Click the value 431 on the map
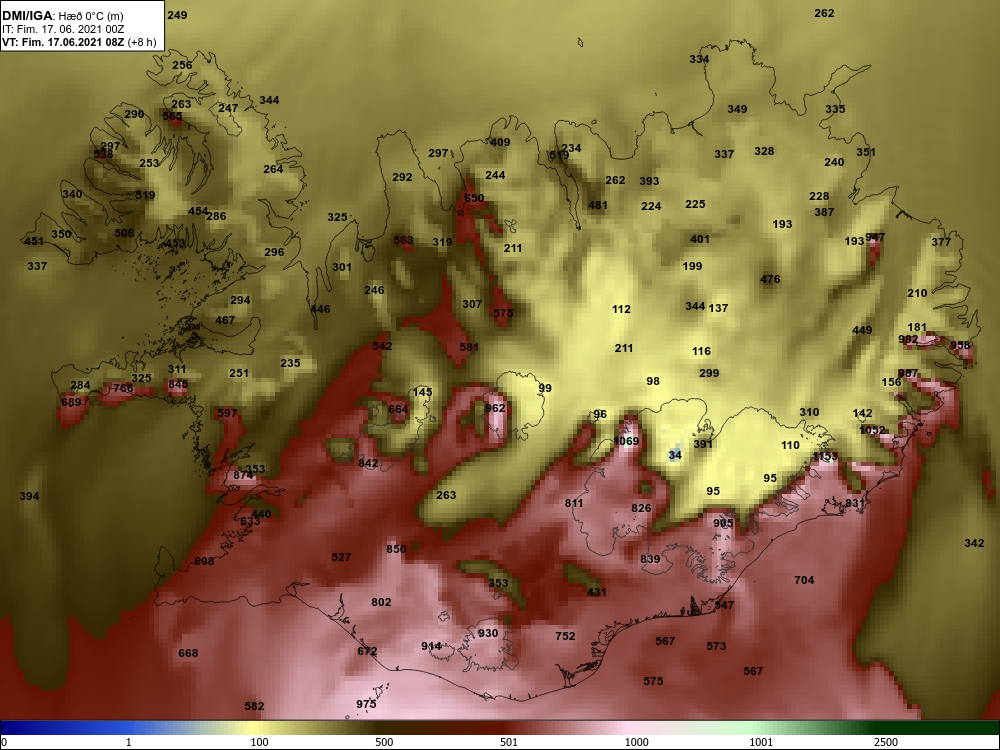Screen dimensions: 1000x750 596,592
